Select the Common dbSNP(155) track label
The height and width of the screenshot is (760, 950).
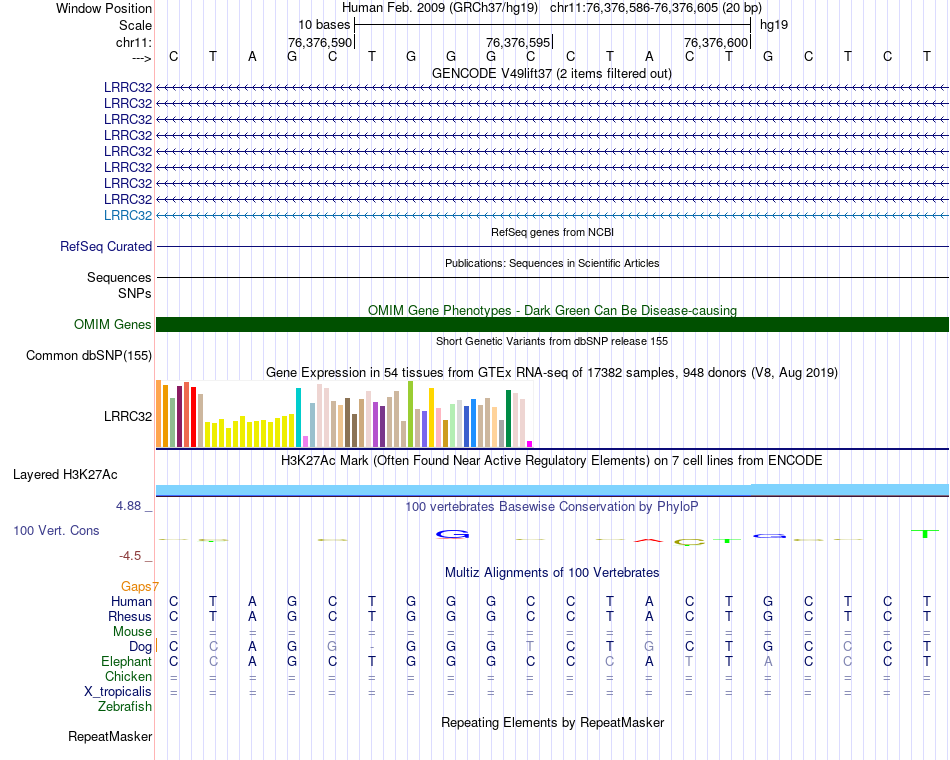click(89, 355)
